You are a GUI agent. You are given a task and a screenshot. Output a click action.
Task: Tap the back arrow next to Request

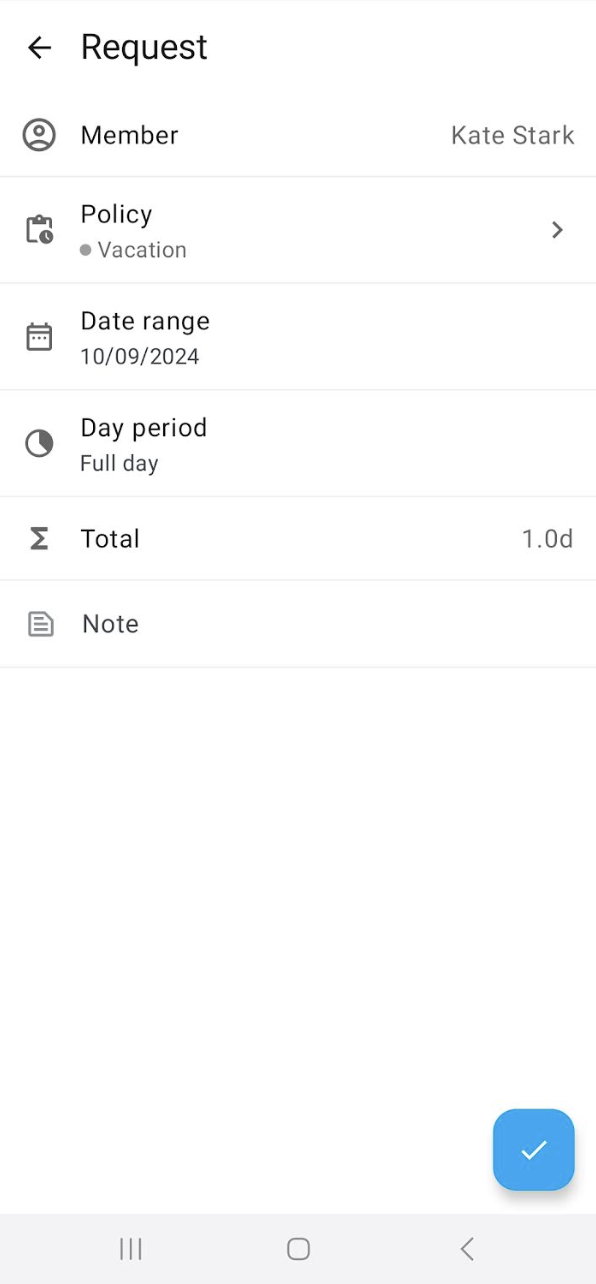[x=39, y=47]
